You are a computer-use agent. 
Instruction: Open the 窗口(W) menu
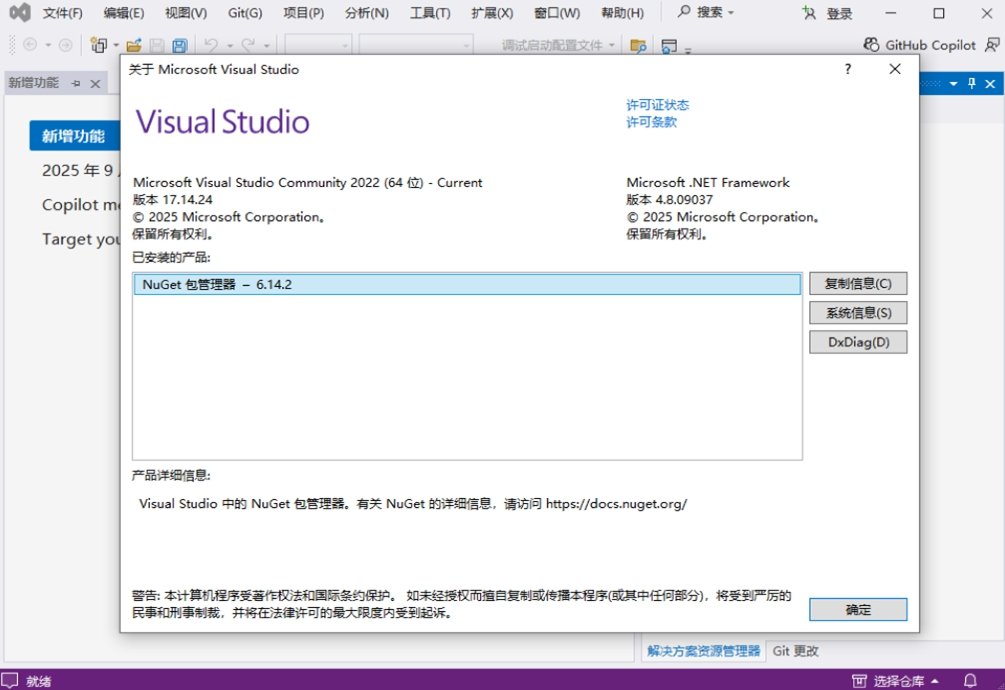click(557, 13)
